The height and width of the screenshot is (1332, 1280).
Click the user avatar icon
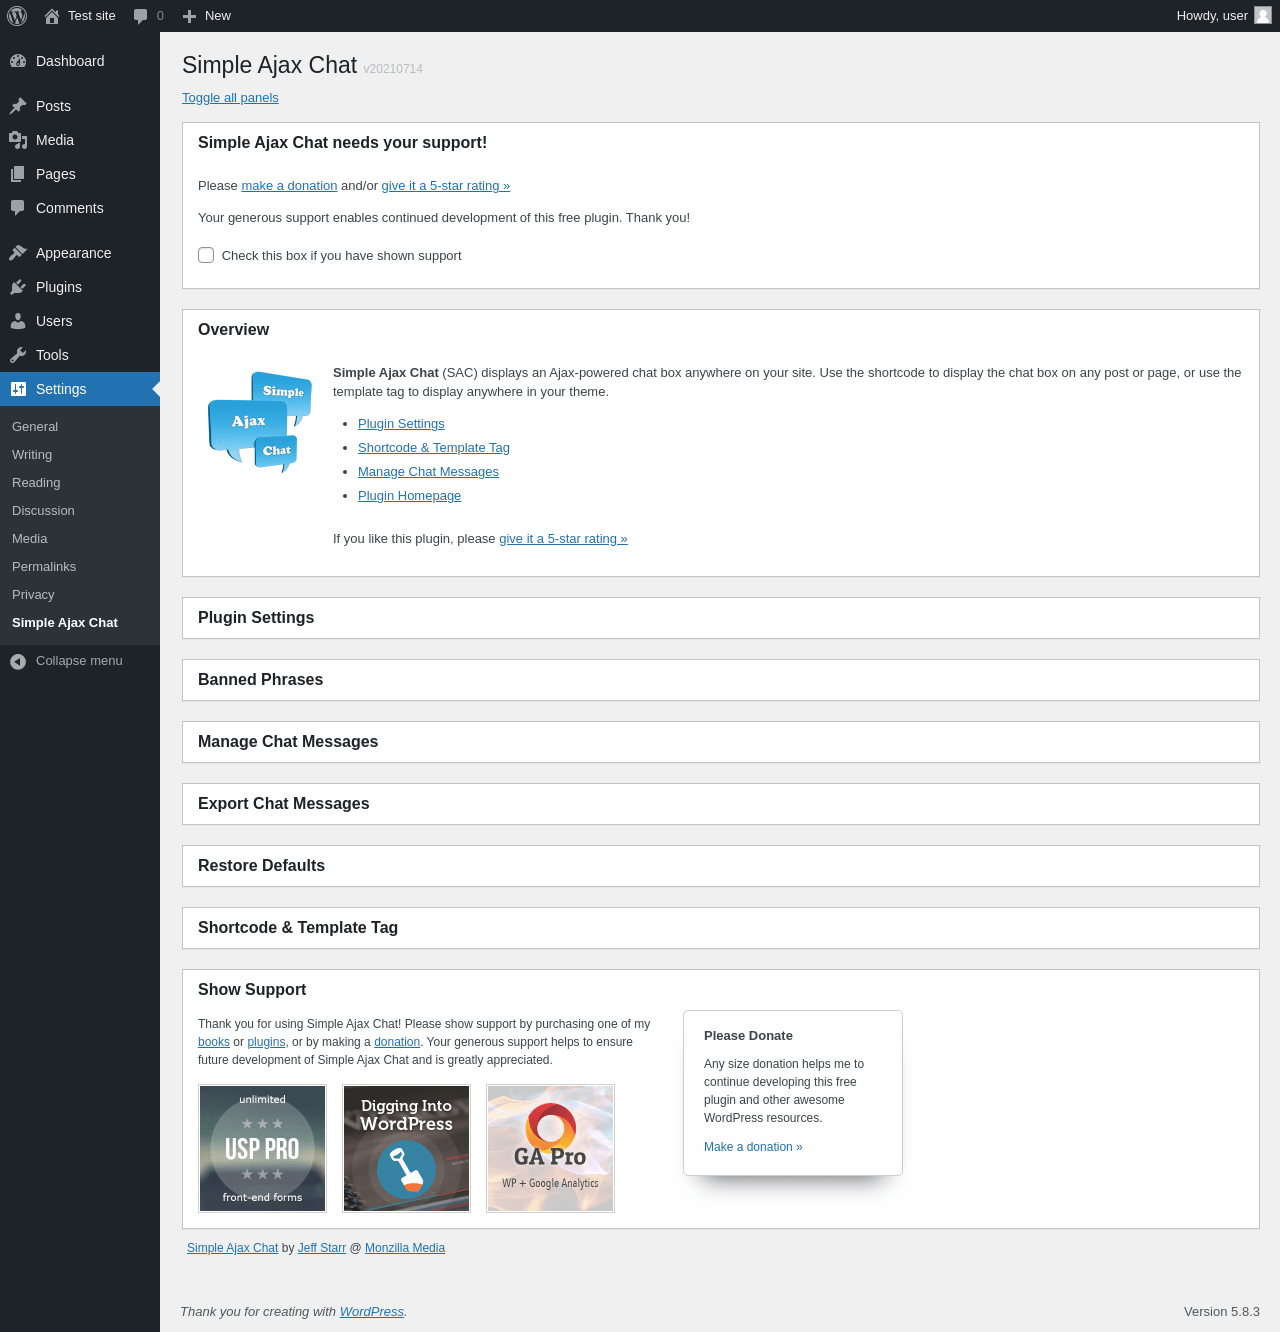pyautogui.click(x=1263, y=15)
